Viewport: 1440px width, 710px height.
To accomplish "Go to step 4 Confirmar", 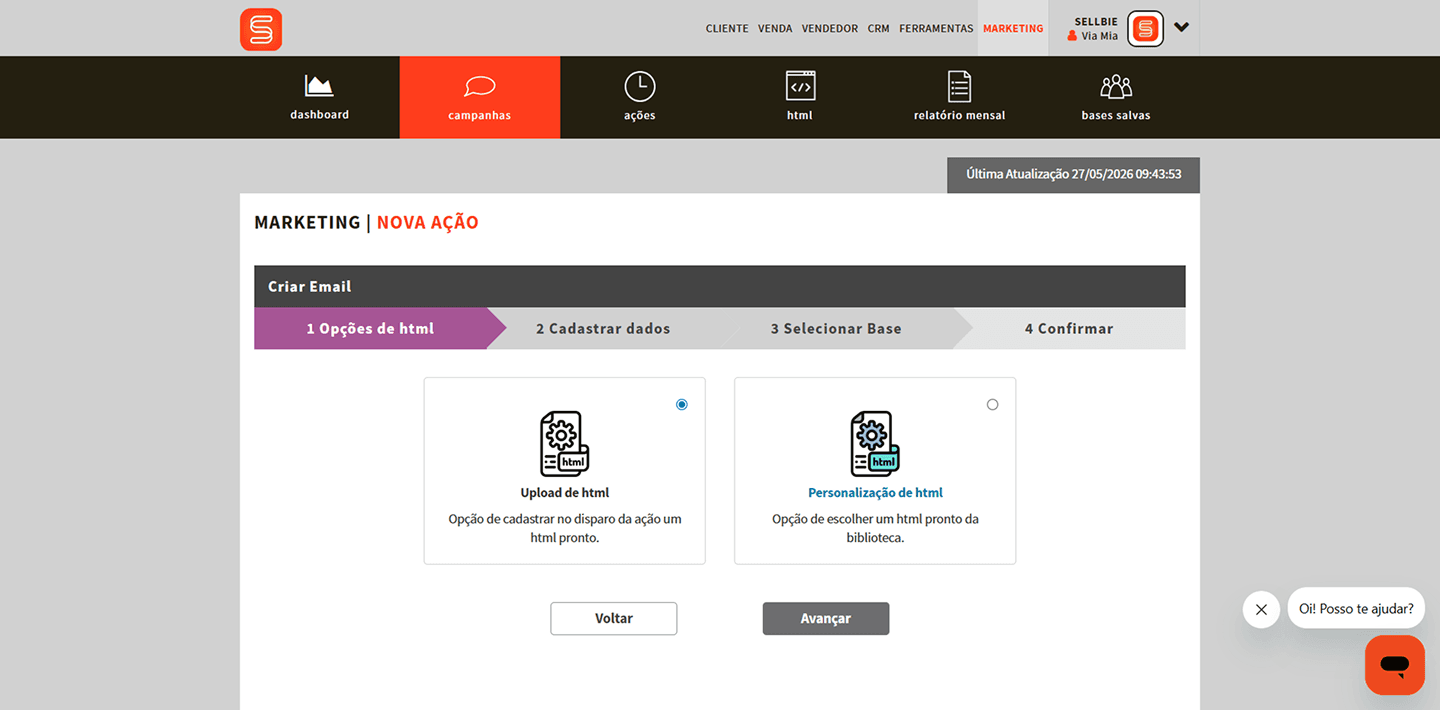I will pyautogui.click(x=1069, y=328).
